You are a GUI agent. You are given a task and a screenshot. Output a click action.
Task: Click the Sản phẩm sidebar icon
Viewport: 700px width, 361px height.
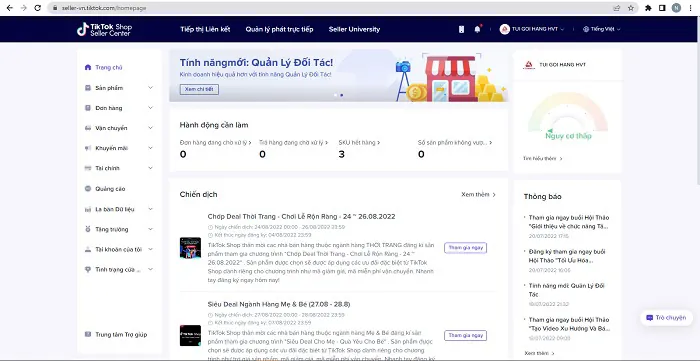click(88, 88)
